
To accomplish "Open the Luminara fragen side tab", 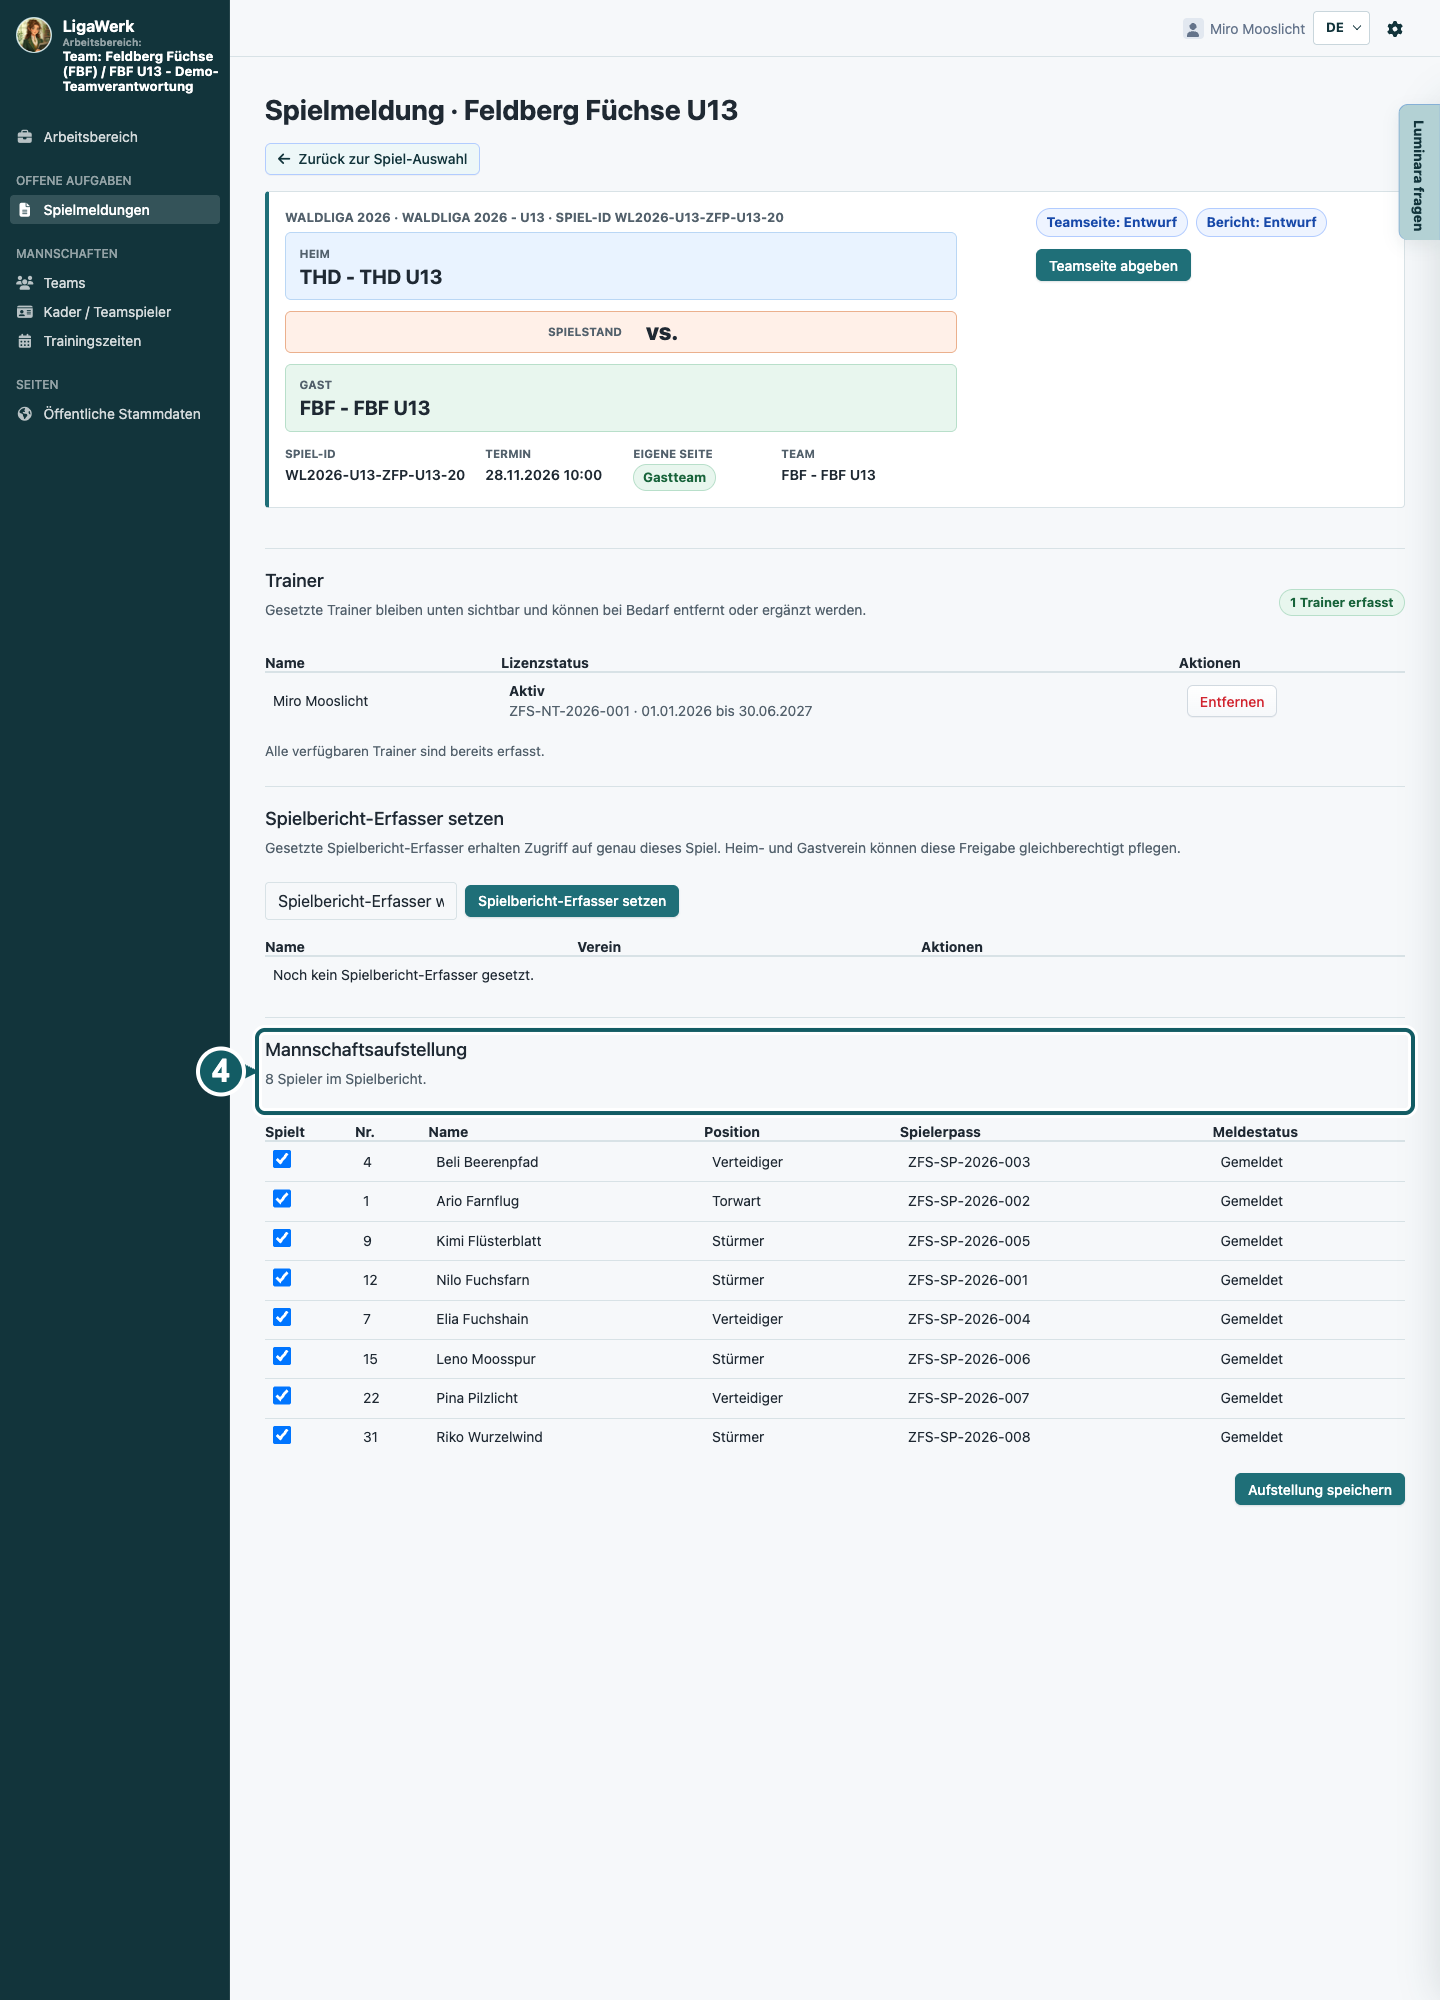I will (1419, 172).
